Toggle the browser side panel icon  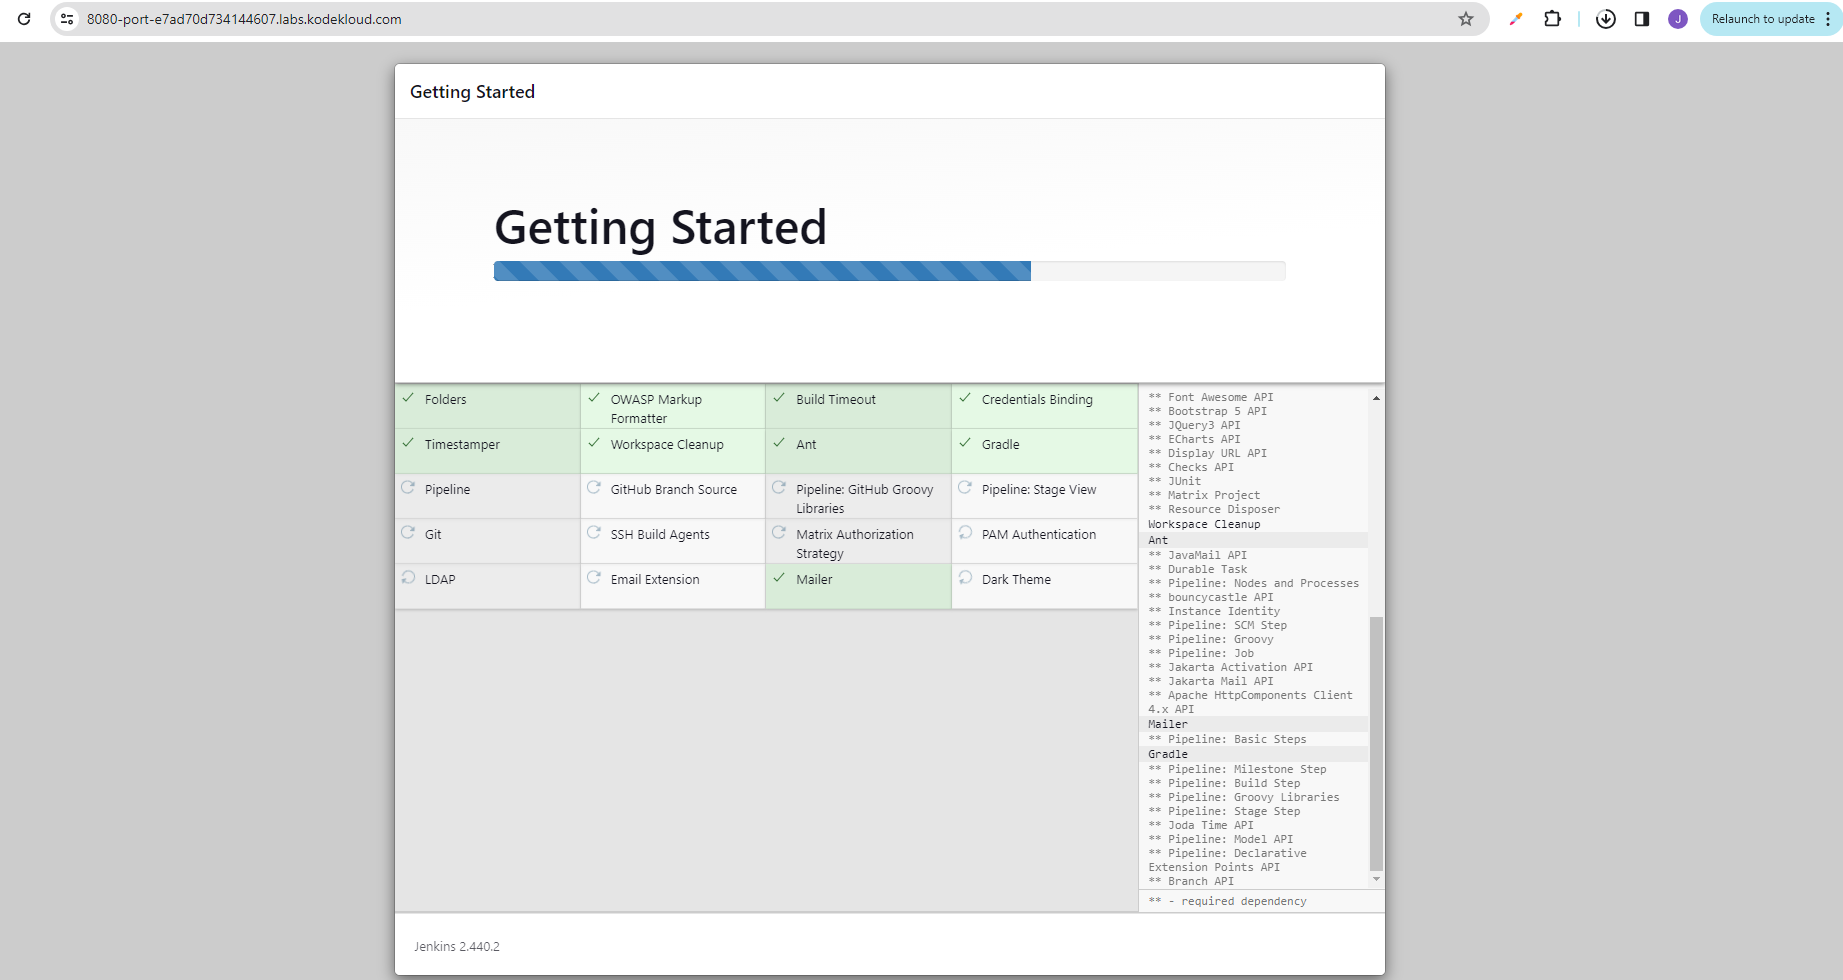coord(1642,19)
